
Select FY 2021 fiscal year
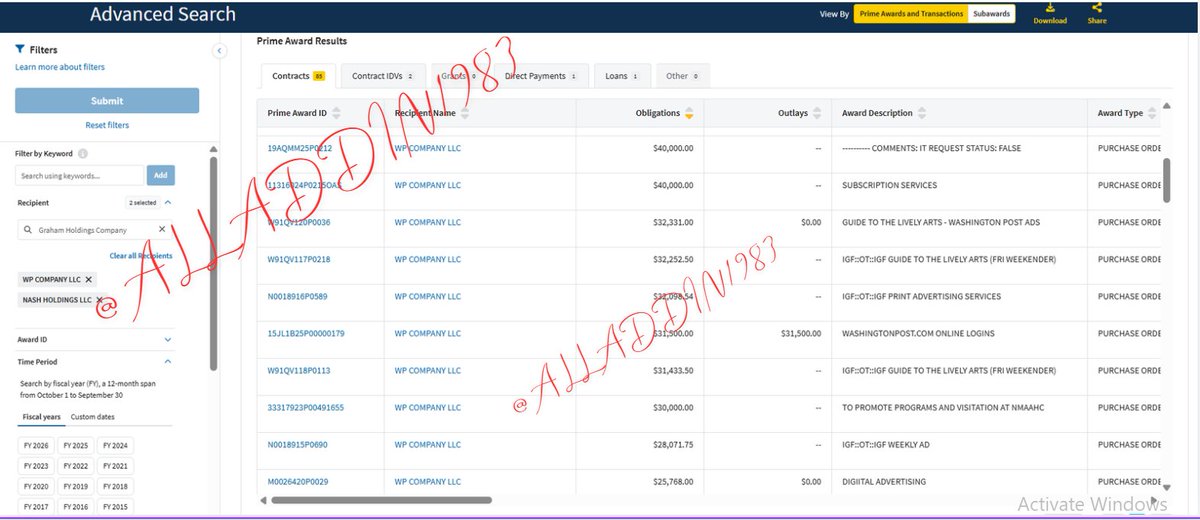(115, 466)
